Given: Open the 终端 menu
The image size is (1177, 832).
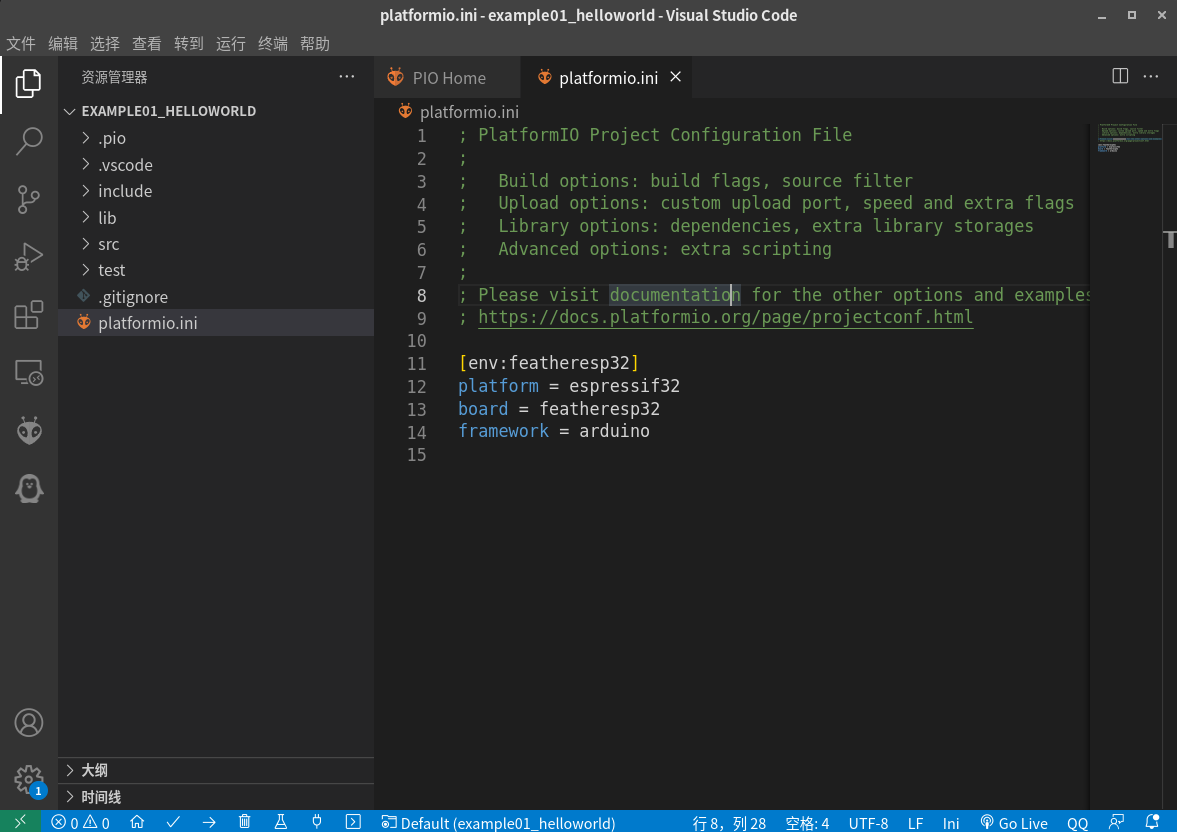Looking at the screenshot, I should (272, 43).
